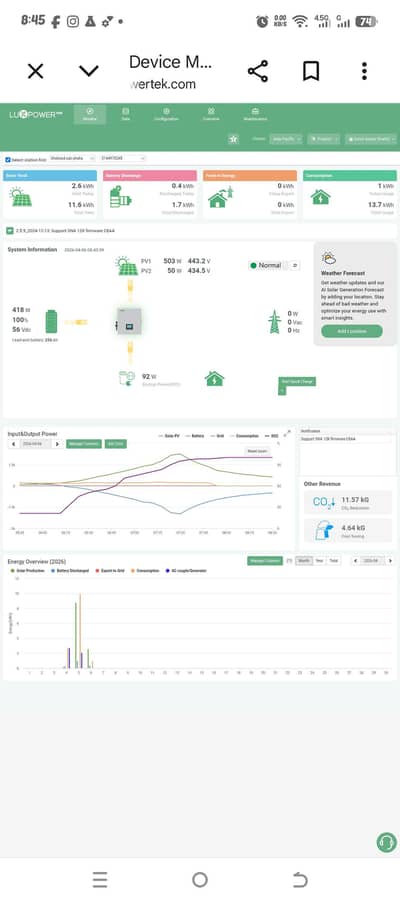Screen dimensions: 400x902
Task: Click the Input&Output Power date field
Action: (35, 444)
